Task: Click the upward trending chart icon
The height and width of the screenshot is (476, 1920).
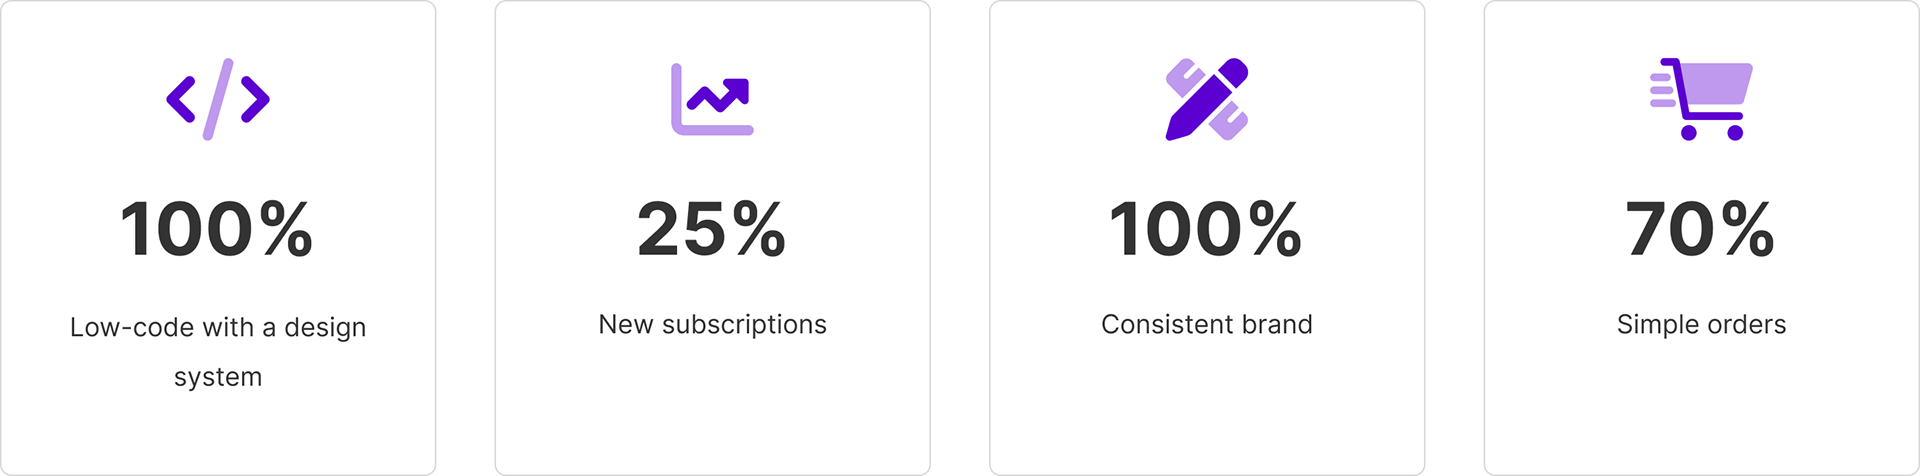Action: [x=712, y=99]
